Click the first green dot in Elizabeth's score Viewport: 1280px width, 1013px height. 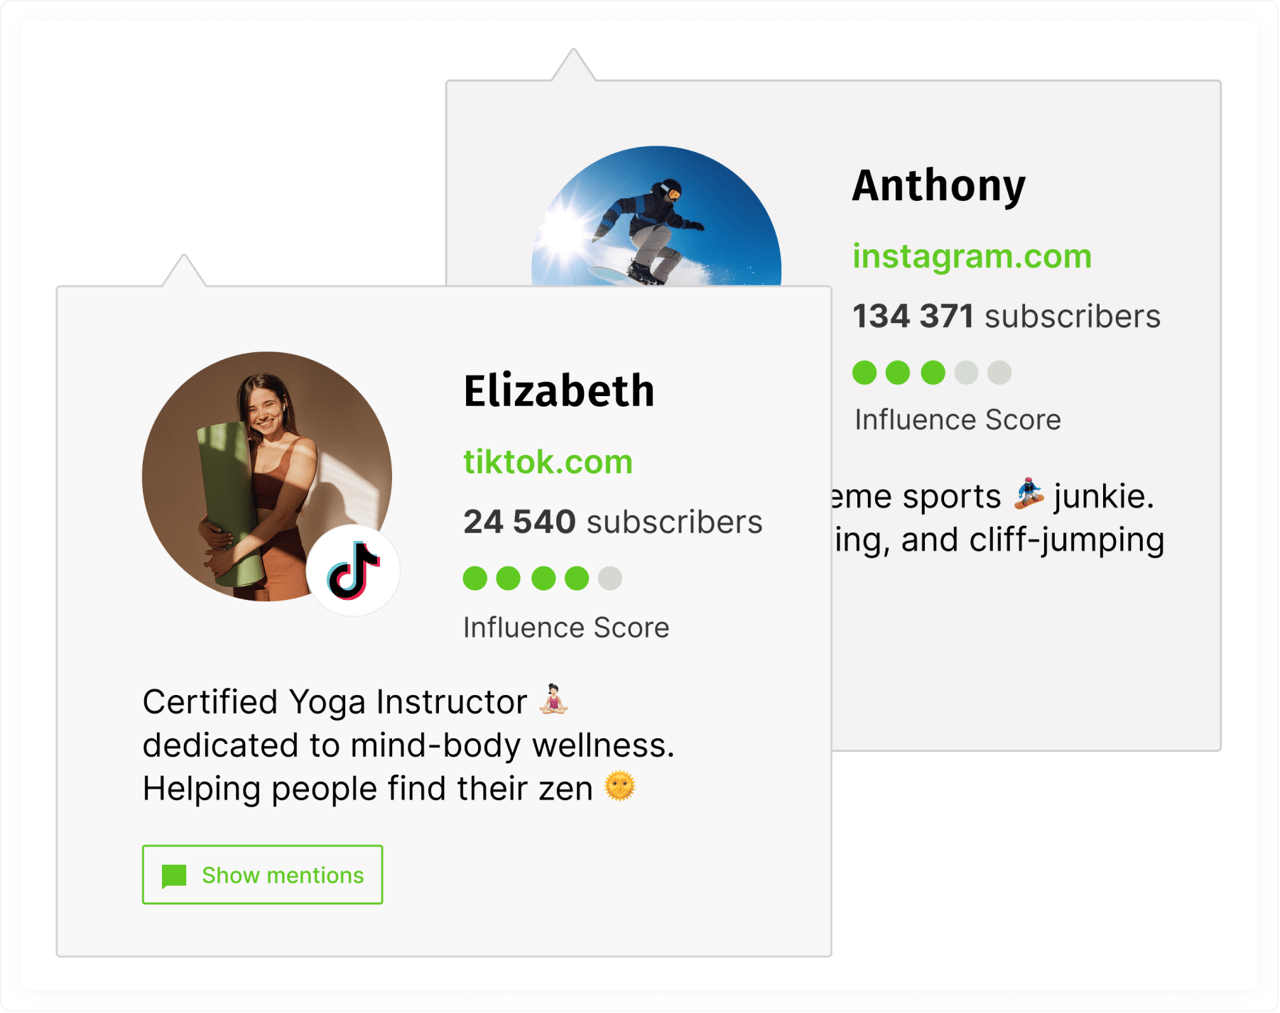click(x=474, y=578)
